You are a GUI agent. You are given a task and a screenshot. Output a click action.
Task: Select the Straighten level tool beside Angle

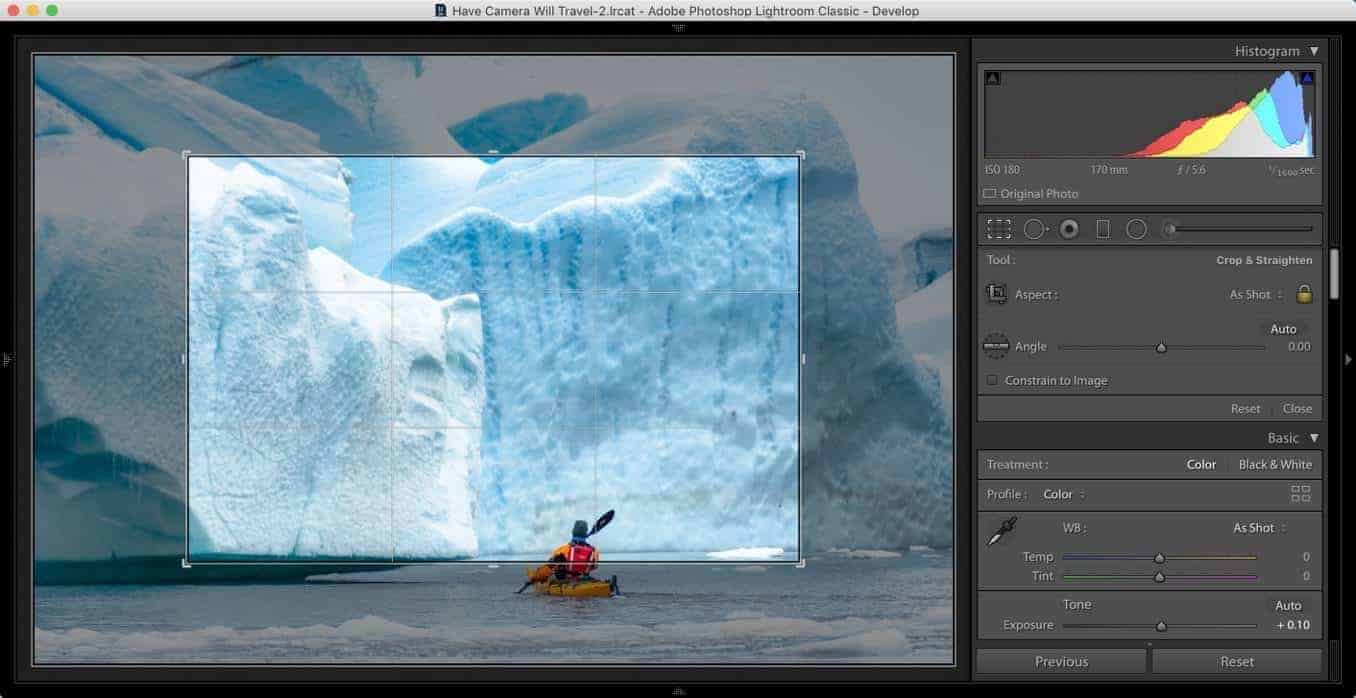[x=996, y=346]
